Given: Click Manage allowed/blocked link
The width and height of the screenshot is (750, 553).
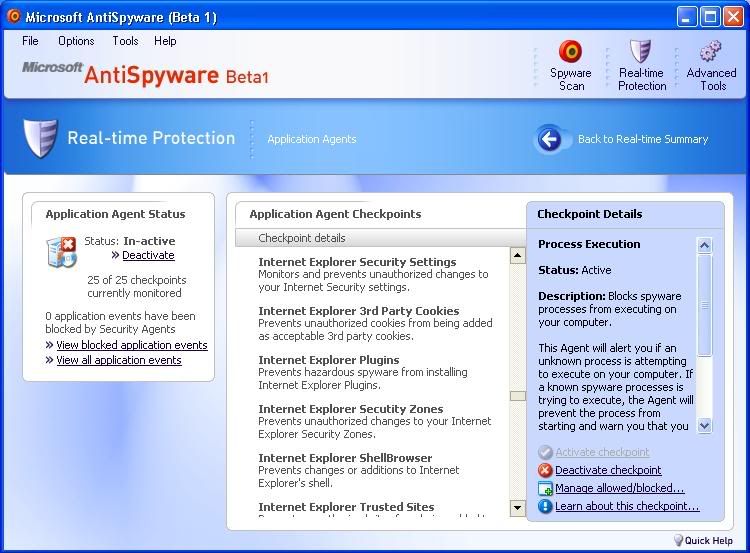Looking at the screenshot, I should coord(619,488).
